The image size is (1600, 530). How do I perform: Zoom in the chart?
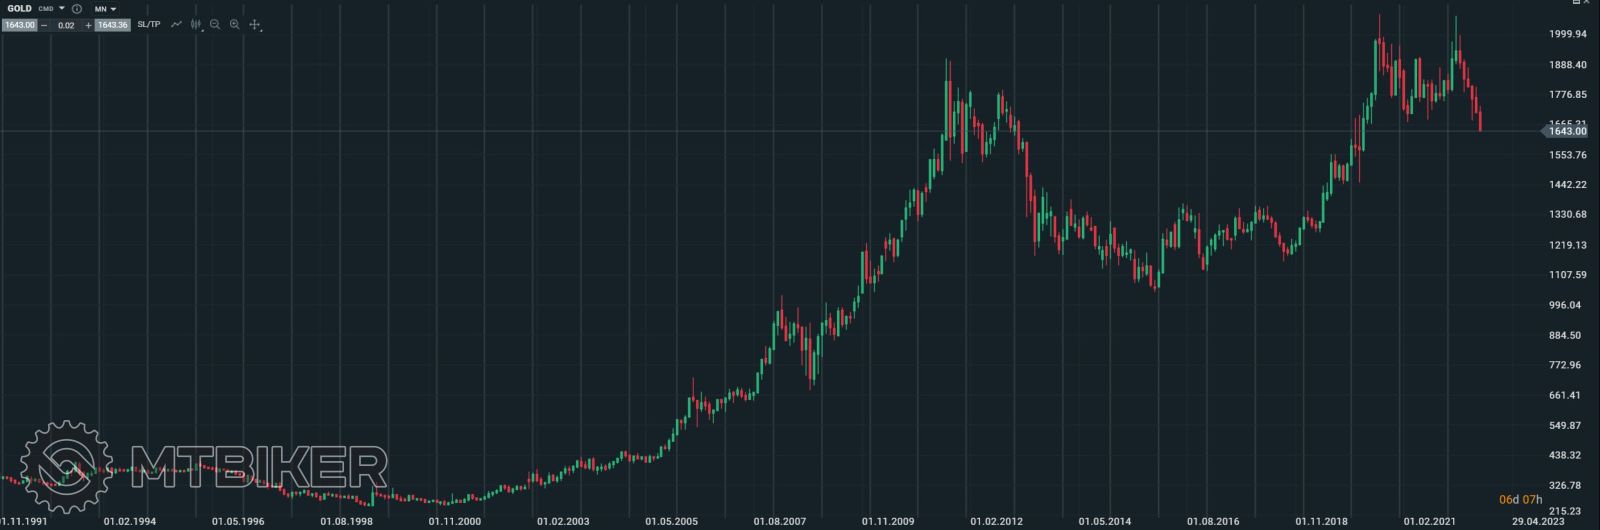tap(235, 24)
